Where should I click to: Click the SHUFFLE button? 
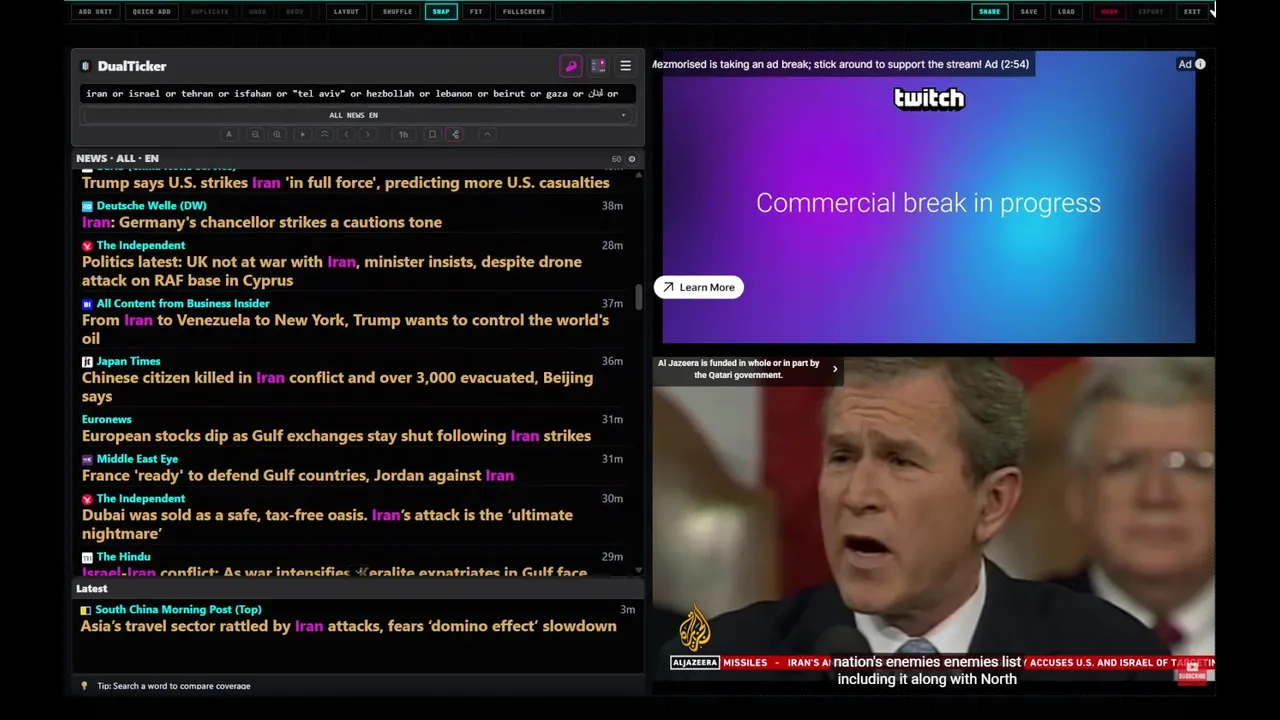click(x=397, y=11)
